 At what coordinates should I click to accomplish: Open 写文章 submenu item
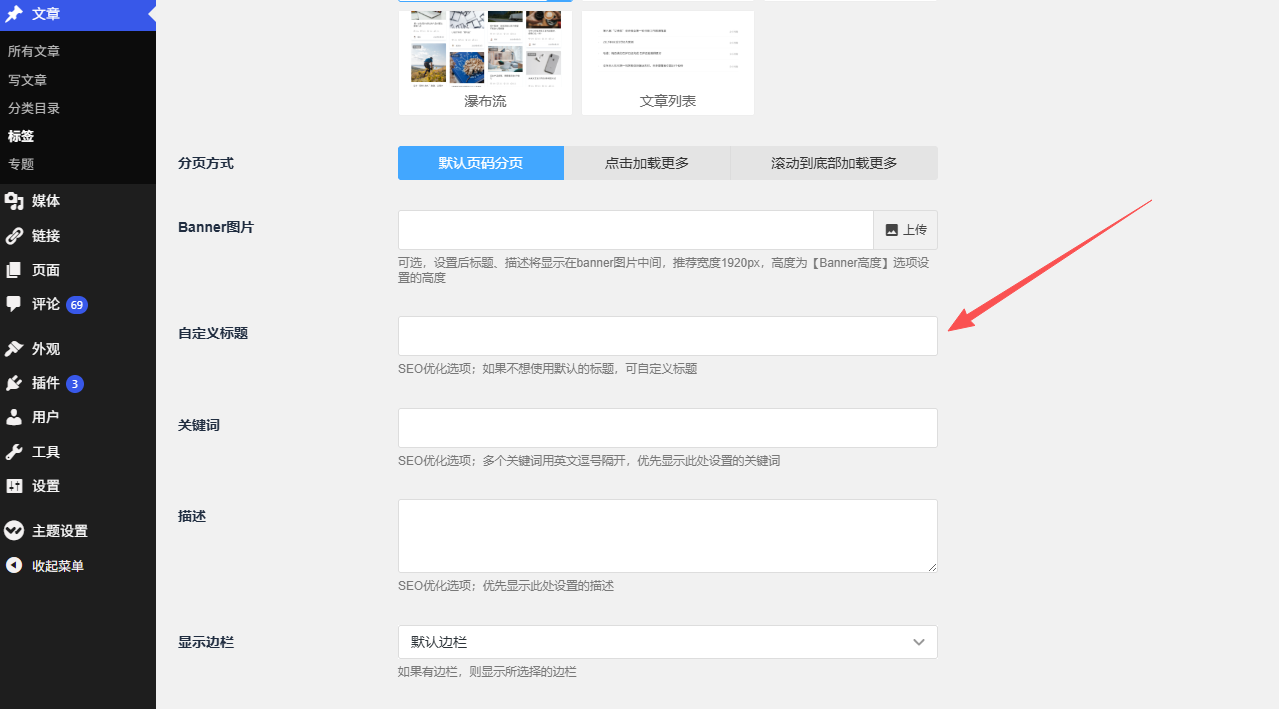pyautogui.click(x=27, y=80)
